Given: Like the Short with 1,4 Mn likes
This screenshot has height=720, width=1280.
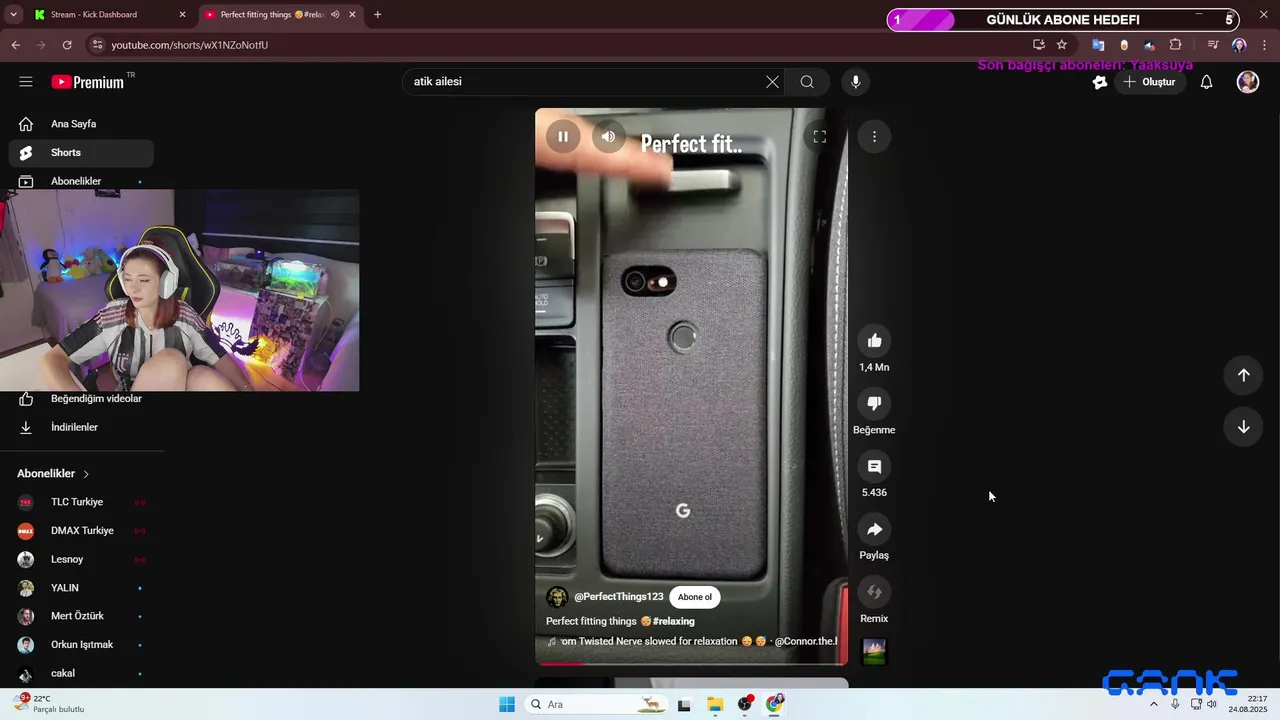Looking at the screenshot, I should [874, 341].
